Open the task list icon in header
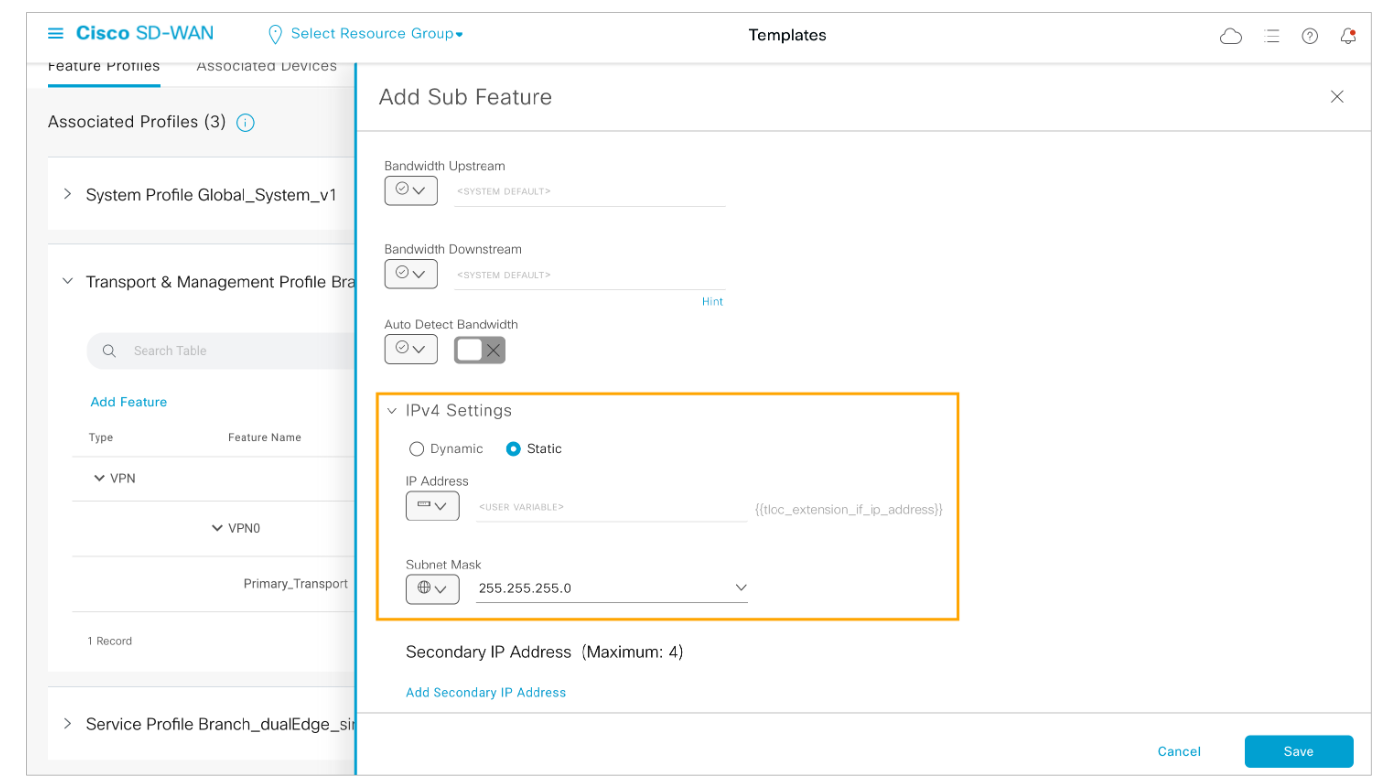 [1271, 36]
